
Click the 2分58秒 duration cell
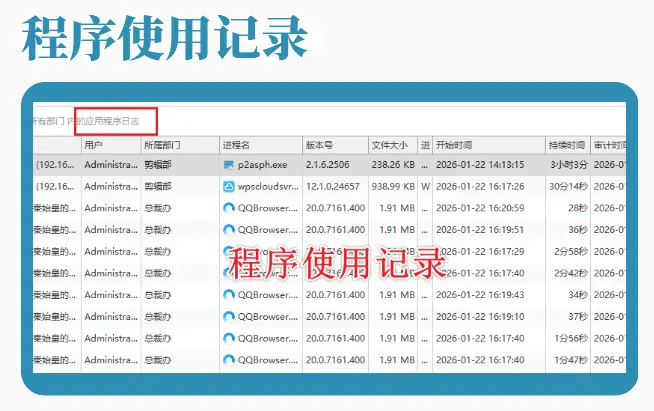point(571,251)
